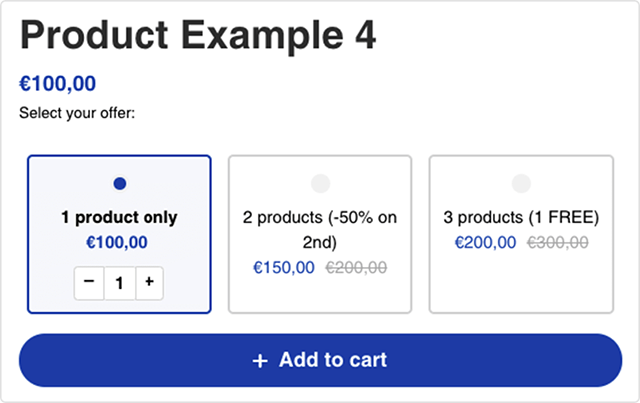Click the €100,00 price in first offer card
640x403 pixels.
tap(117, 243)
